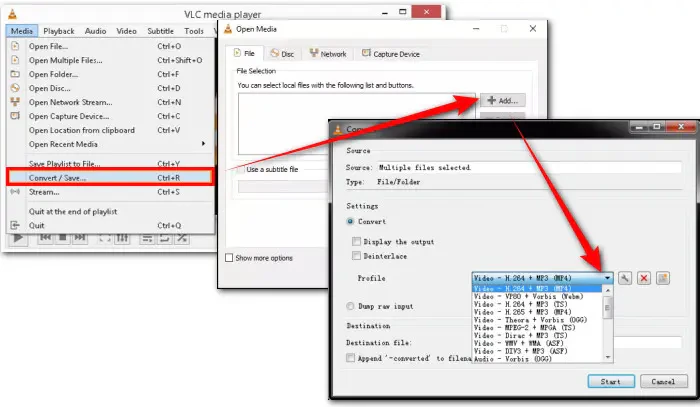Choose Video - WMV + WMA (ASF) profile
This screenshot has height=407, width=700.
[x=539, y=343]
